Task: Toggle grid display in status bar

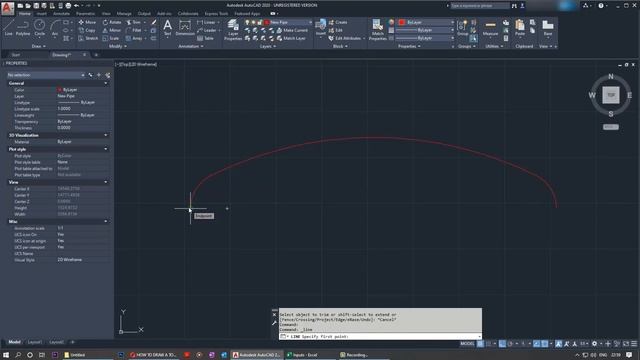Action: 481,344
